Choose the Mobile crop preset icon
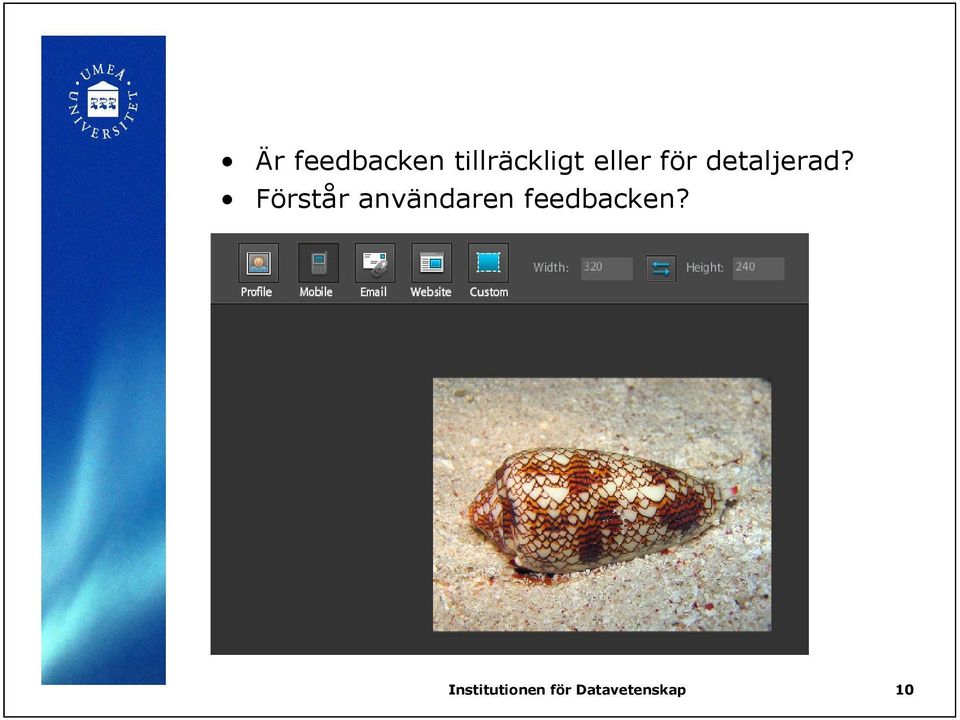 318,263
